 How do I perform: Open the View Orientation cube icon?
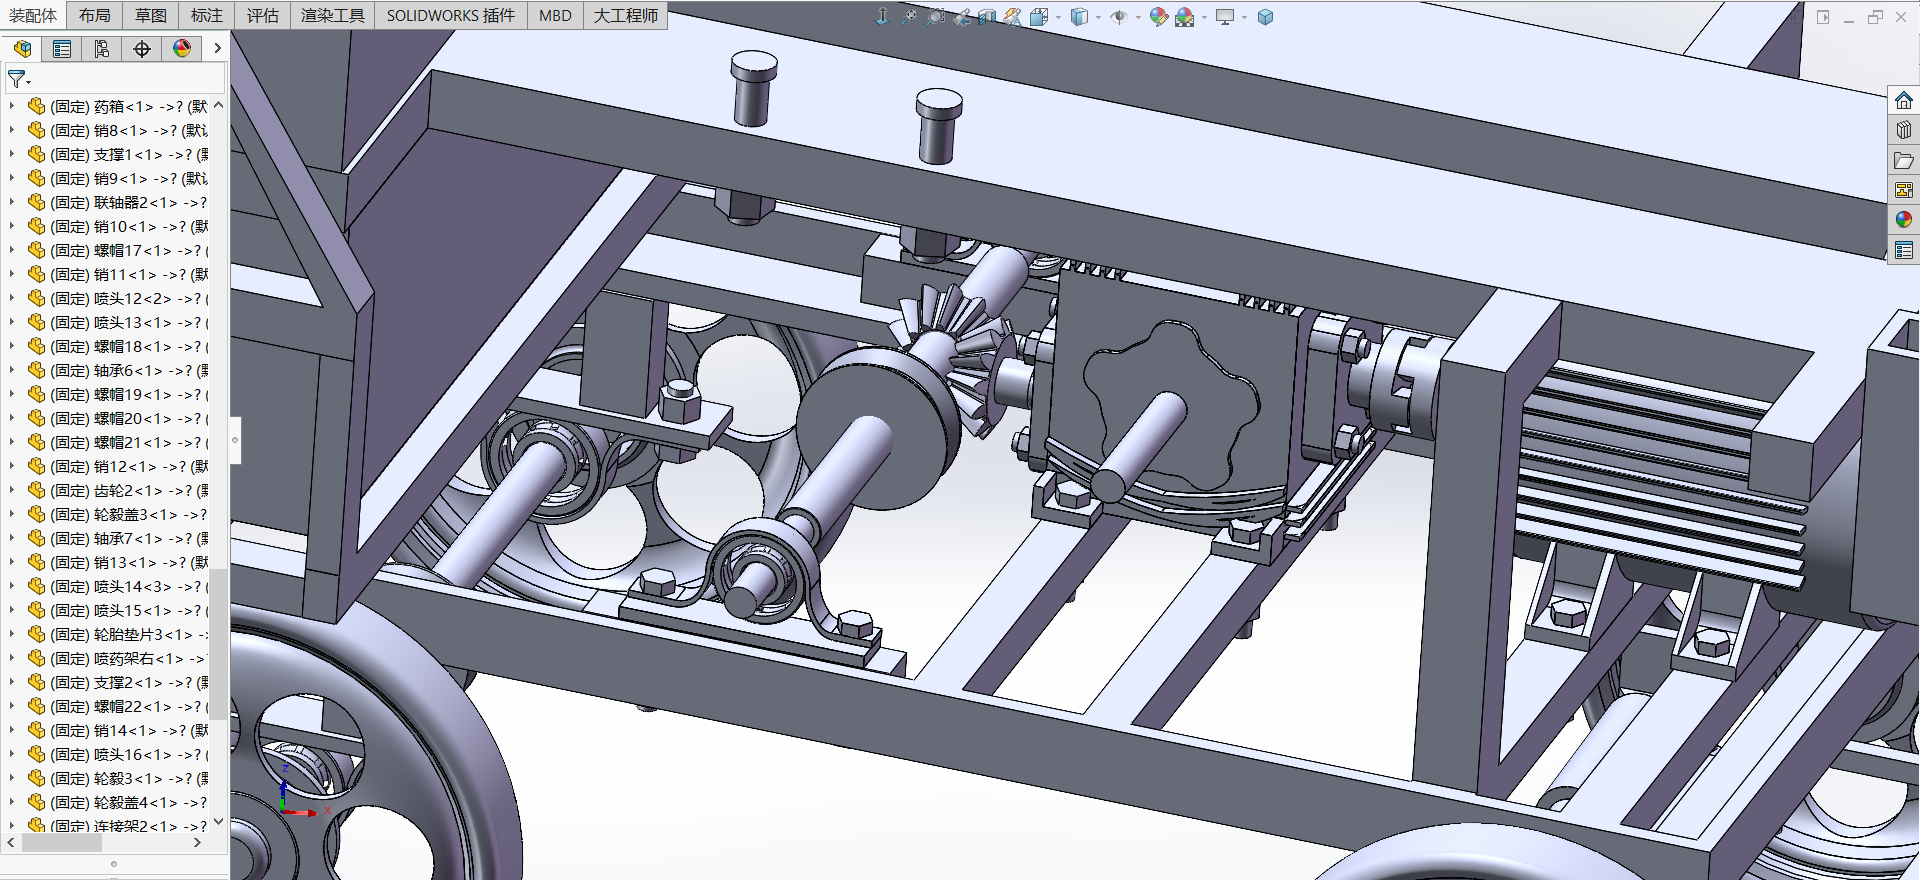(1039, 17)
